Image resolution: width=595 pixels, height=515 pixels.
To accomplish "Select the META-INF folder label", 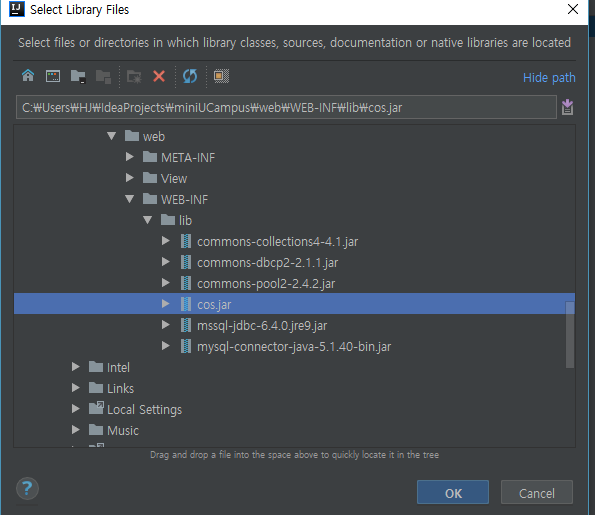I will tap(188, 157).
